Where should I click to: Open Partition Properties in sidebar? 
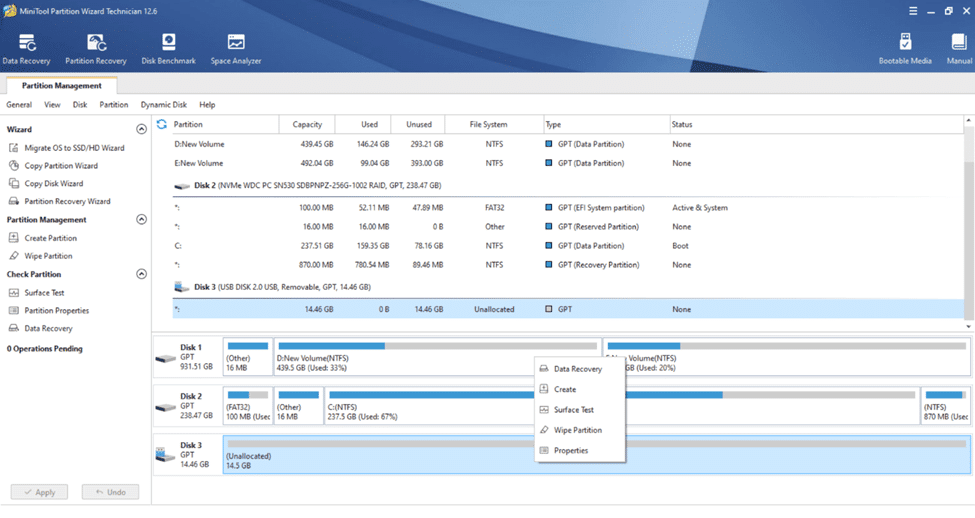[x=49, y=311]
